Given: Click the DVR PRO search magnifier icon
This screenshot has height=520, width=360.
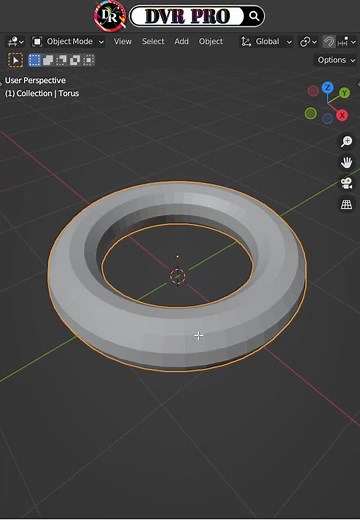Looking at the screenshot, I should 254,16.
